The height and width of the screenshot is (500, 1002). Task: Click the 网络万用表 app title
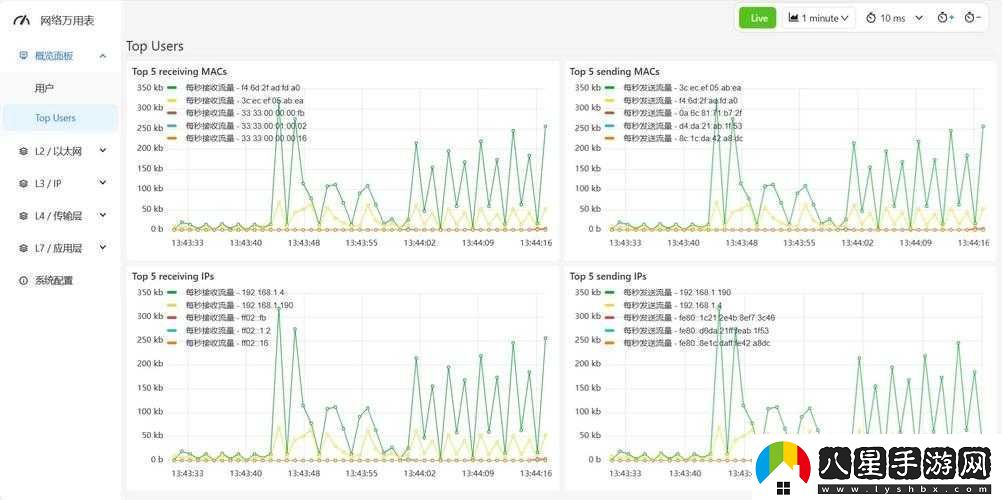pos(67,20)
